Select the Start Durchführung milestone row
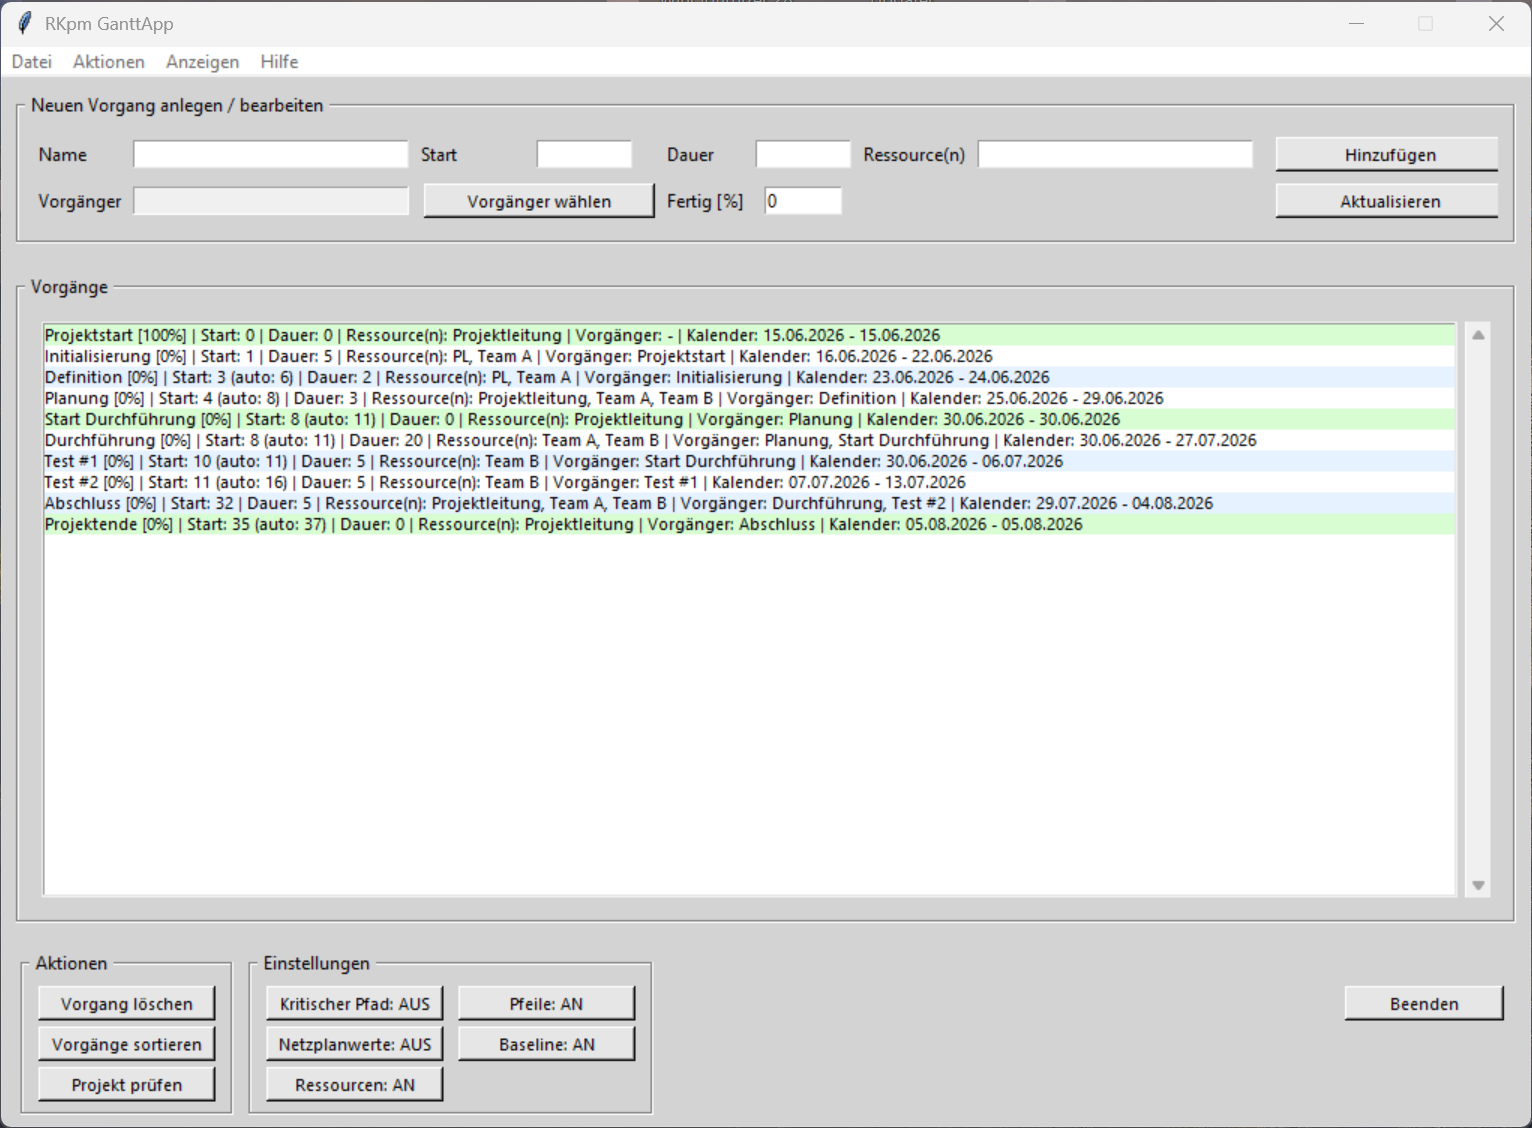 point(749,419)
